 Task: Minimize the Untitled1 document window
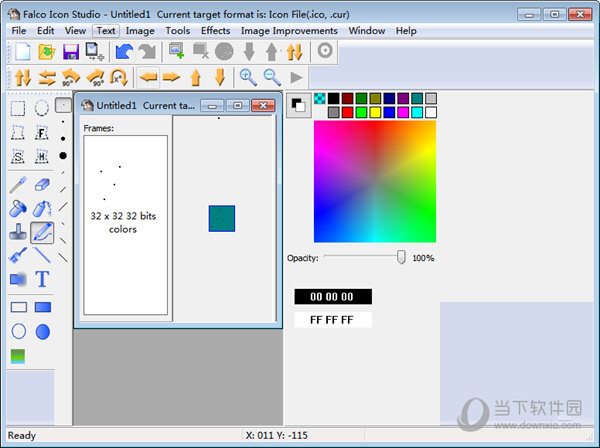212,106
